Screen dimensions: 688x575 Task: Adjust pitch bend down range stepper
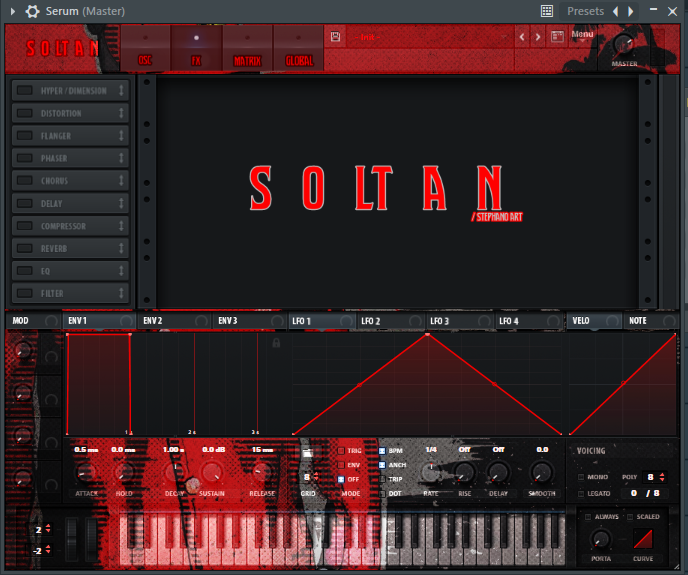tap(48, 549)
